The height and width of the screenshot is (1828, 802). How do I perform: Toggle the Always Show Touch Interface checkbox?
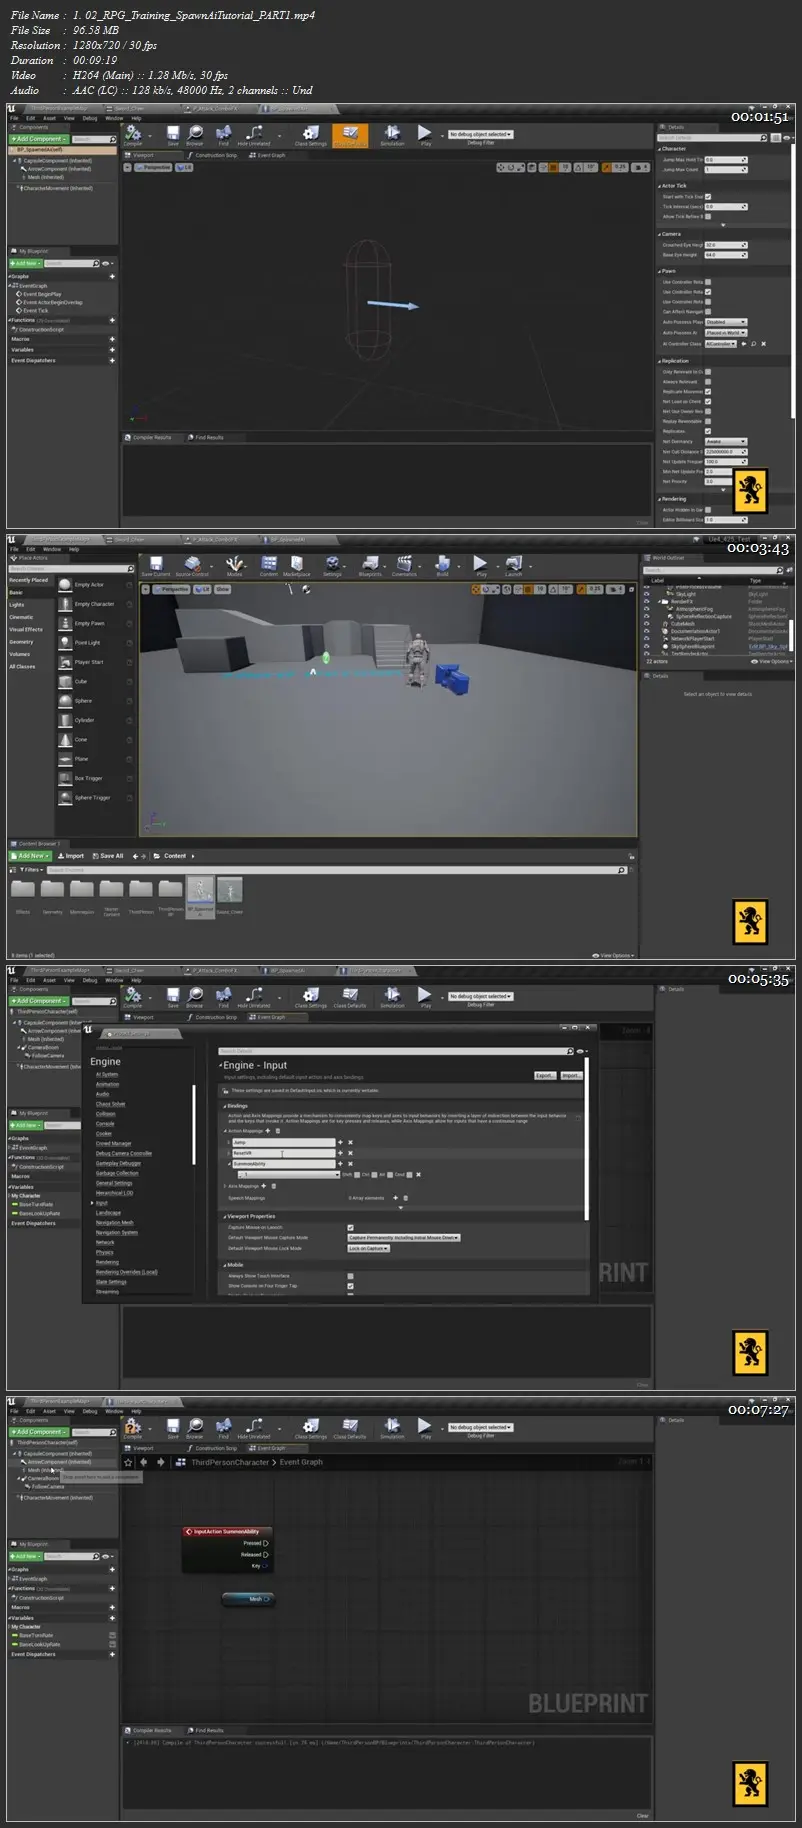click(350, 1276)
